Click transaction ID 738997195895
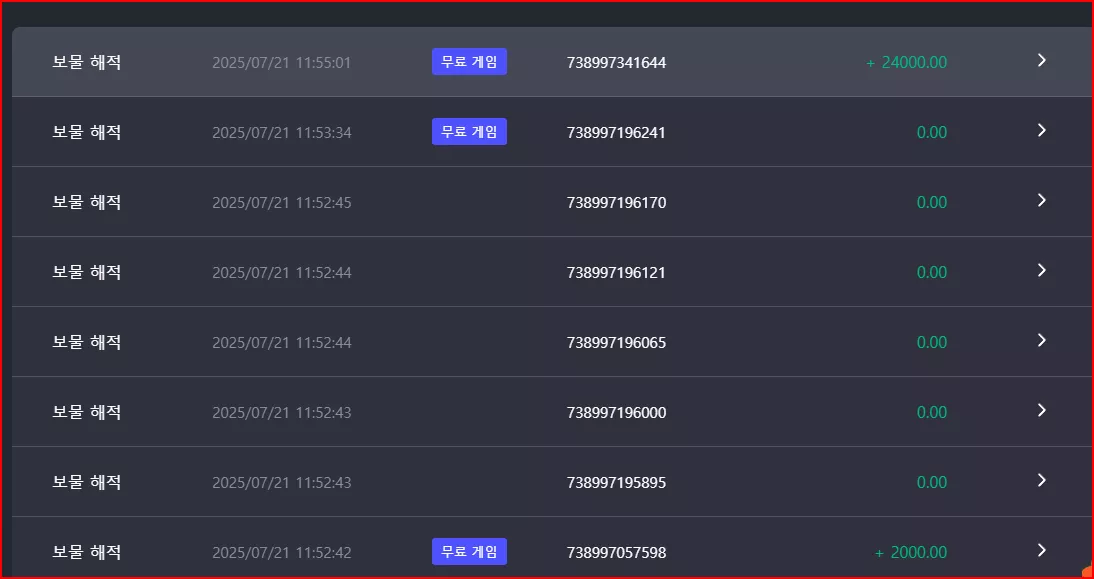1094x579 pixels. point(616,483)
